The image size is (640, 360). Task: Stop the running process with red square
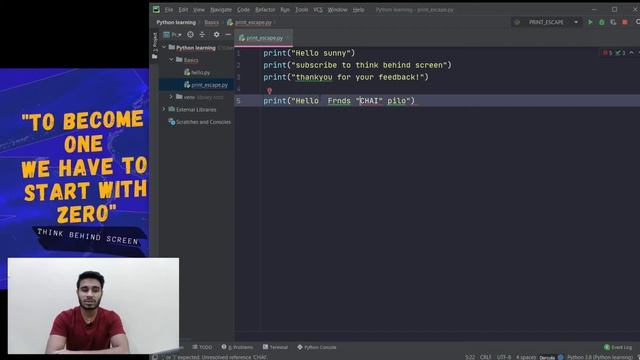(625, 22)
